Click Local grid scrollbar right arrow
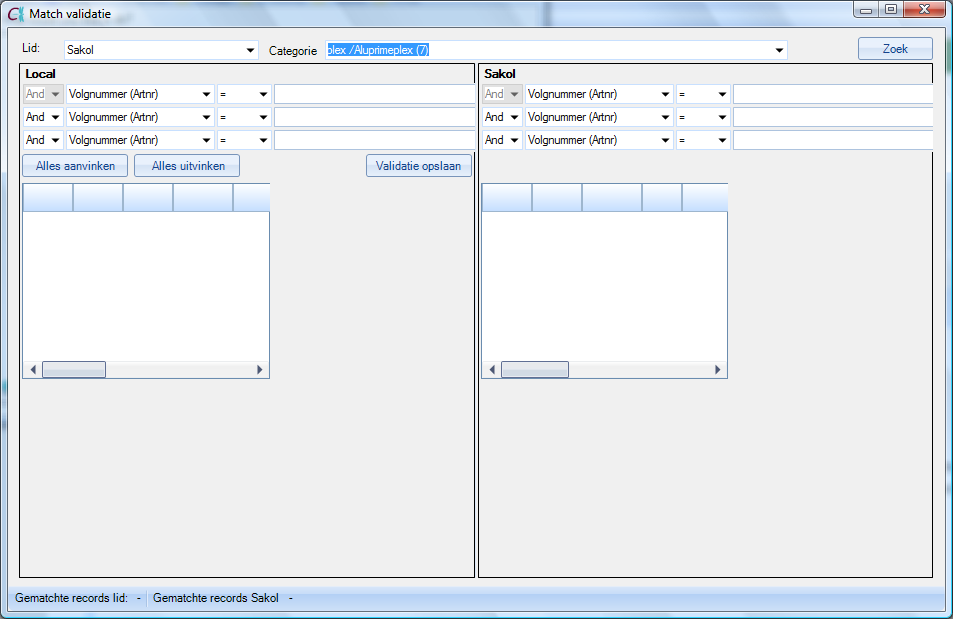The width and height of the screenshot is (953, 619). point(260,370)
